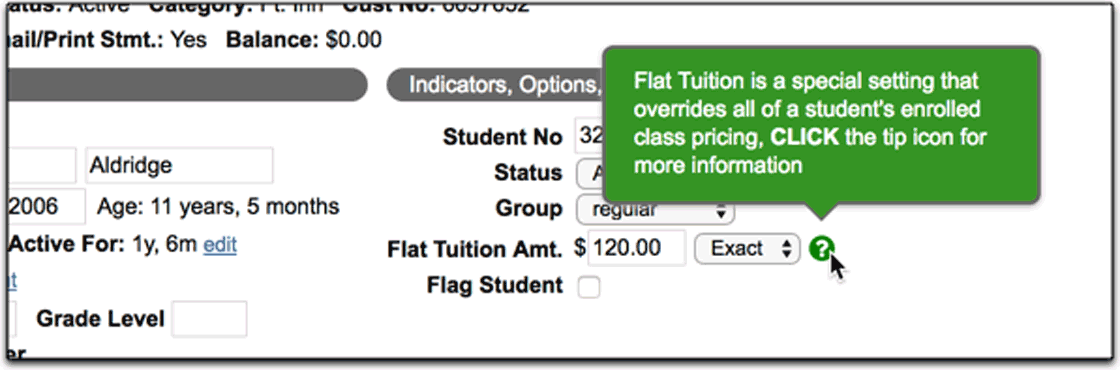Screen dimensions: 1120x370
Task: Click the green Flat Tuition help tip icon
Action: click(x=821, y=249)
